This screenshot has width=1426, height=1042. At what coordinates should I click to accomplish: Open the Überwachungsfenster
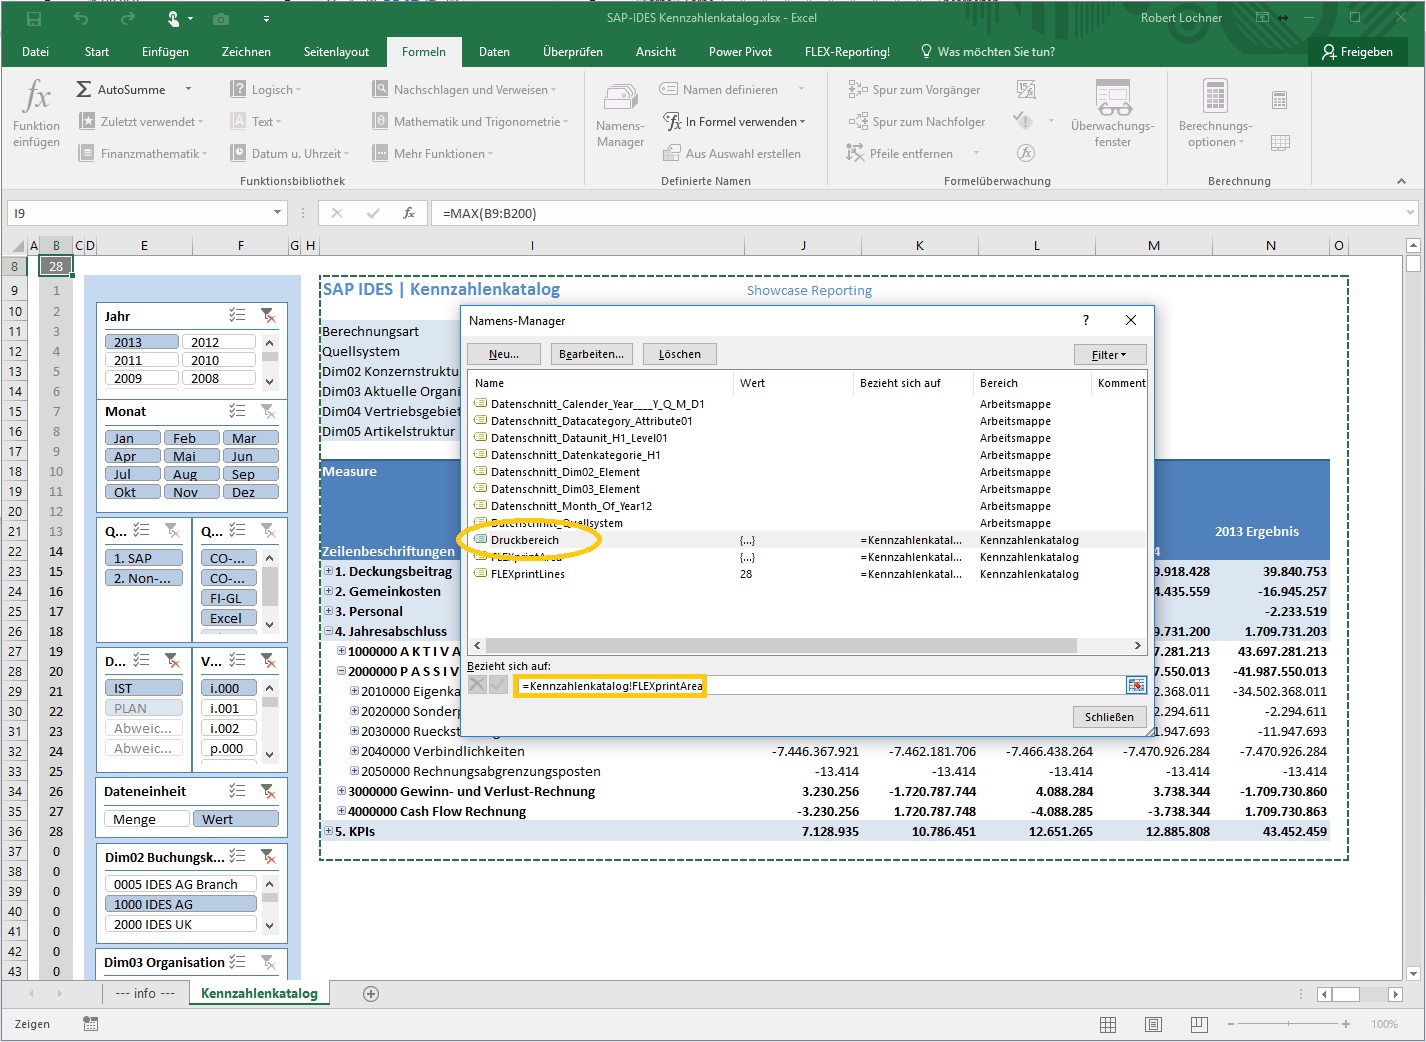tap(1110, 112)
